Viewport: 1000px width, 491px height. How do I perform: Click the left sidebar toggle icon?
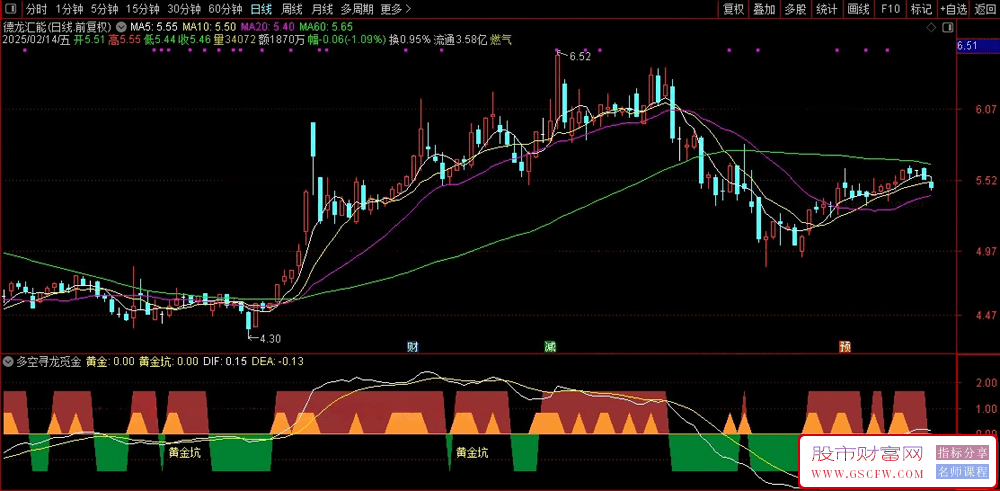tap(11, 9)
